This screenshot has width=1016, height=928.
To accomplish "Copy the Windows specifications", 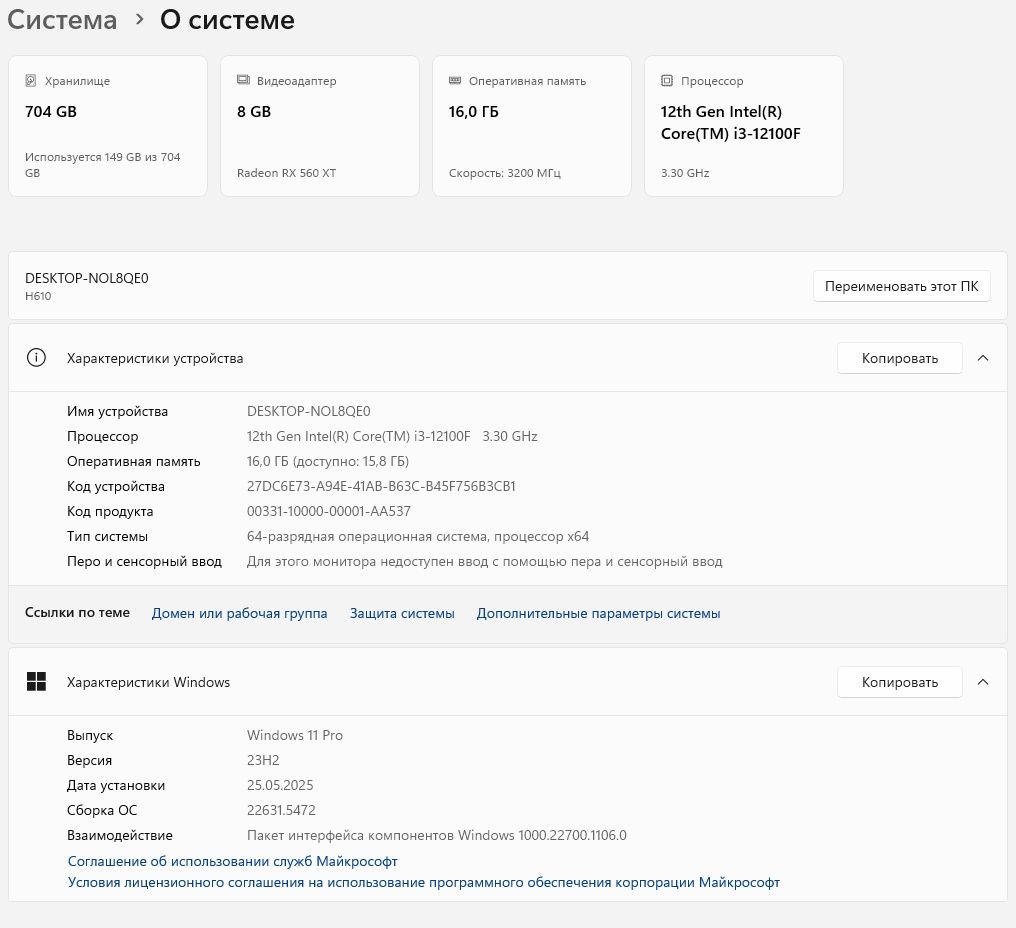I will click(899, 682).
